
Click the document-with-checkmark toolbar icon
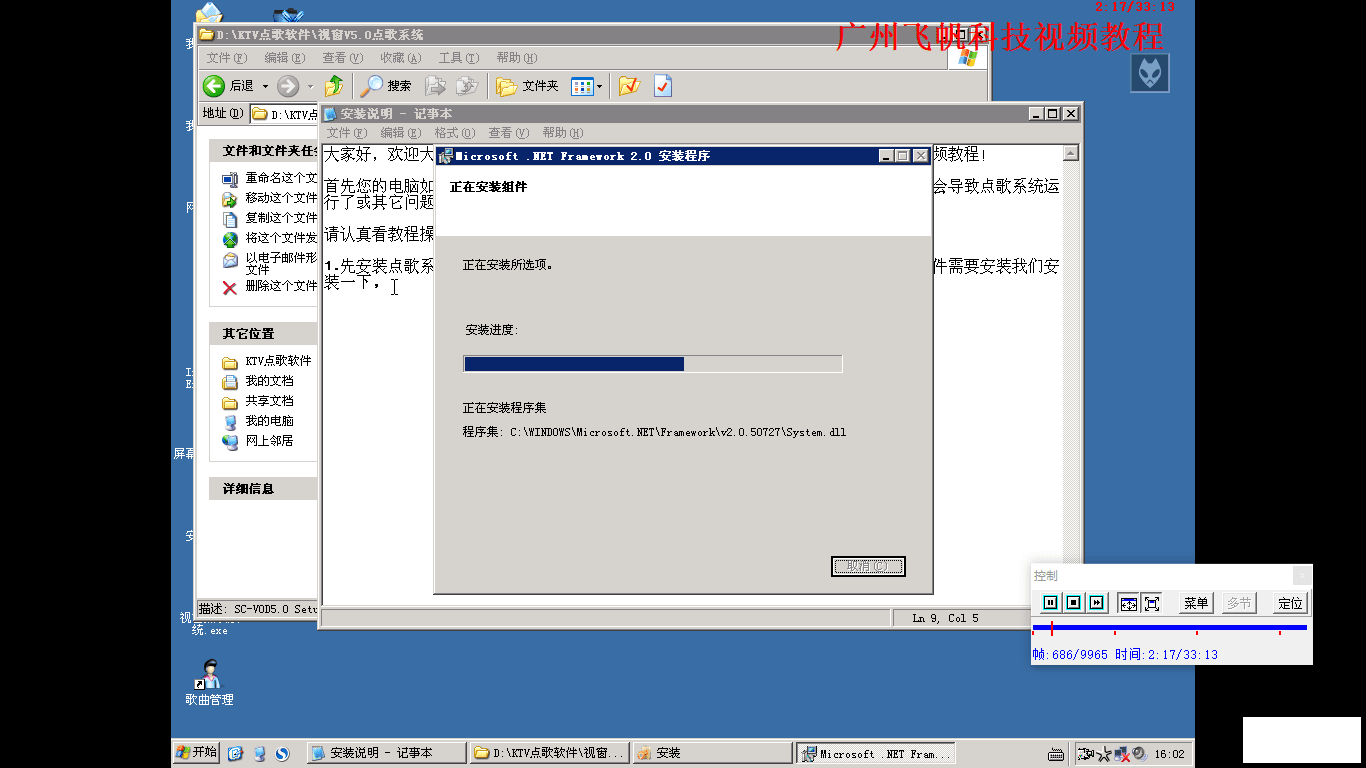coord(662,86)
